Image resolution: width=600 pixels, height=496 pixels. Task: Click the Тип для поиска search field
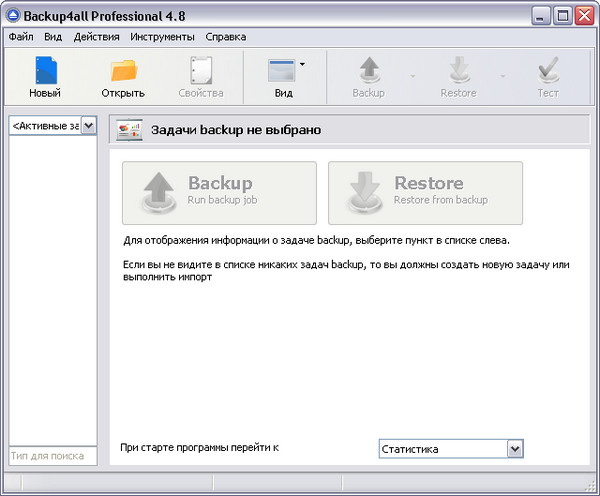(53, 455)
